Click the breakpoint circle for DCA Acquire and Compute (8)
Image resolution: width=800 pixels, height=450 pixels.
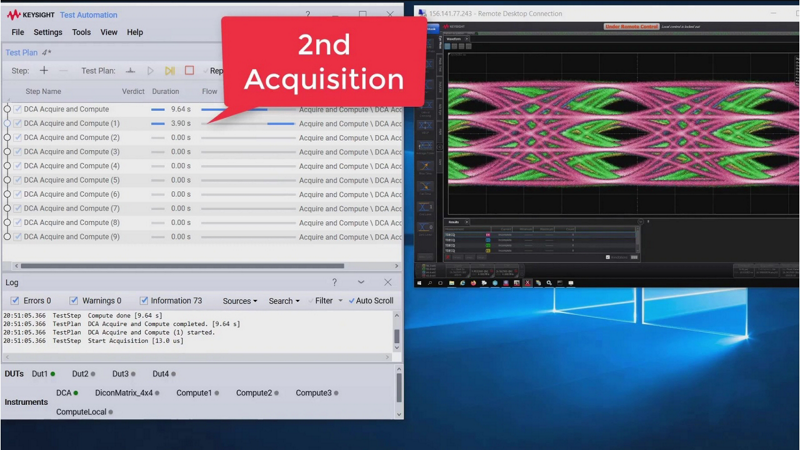coord(7,222)
